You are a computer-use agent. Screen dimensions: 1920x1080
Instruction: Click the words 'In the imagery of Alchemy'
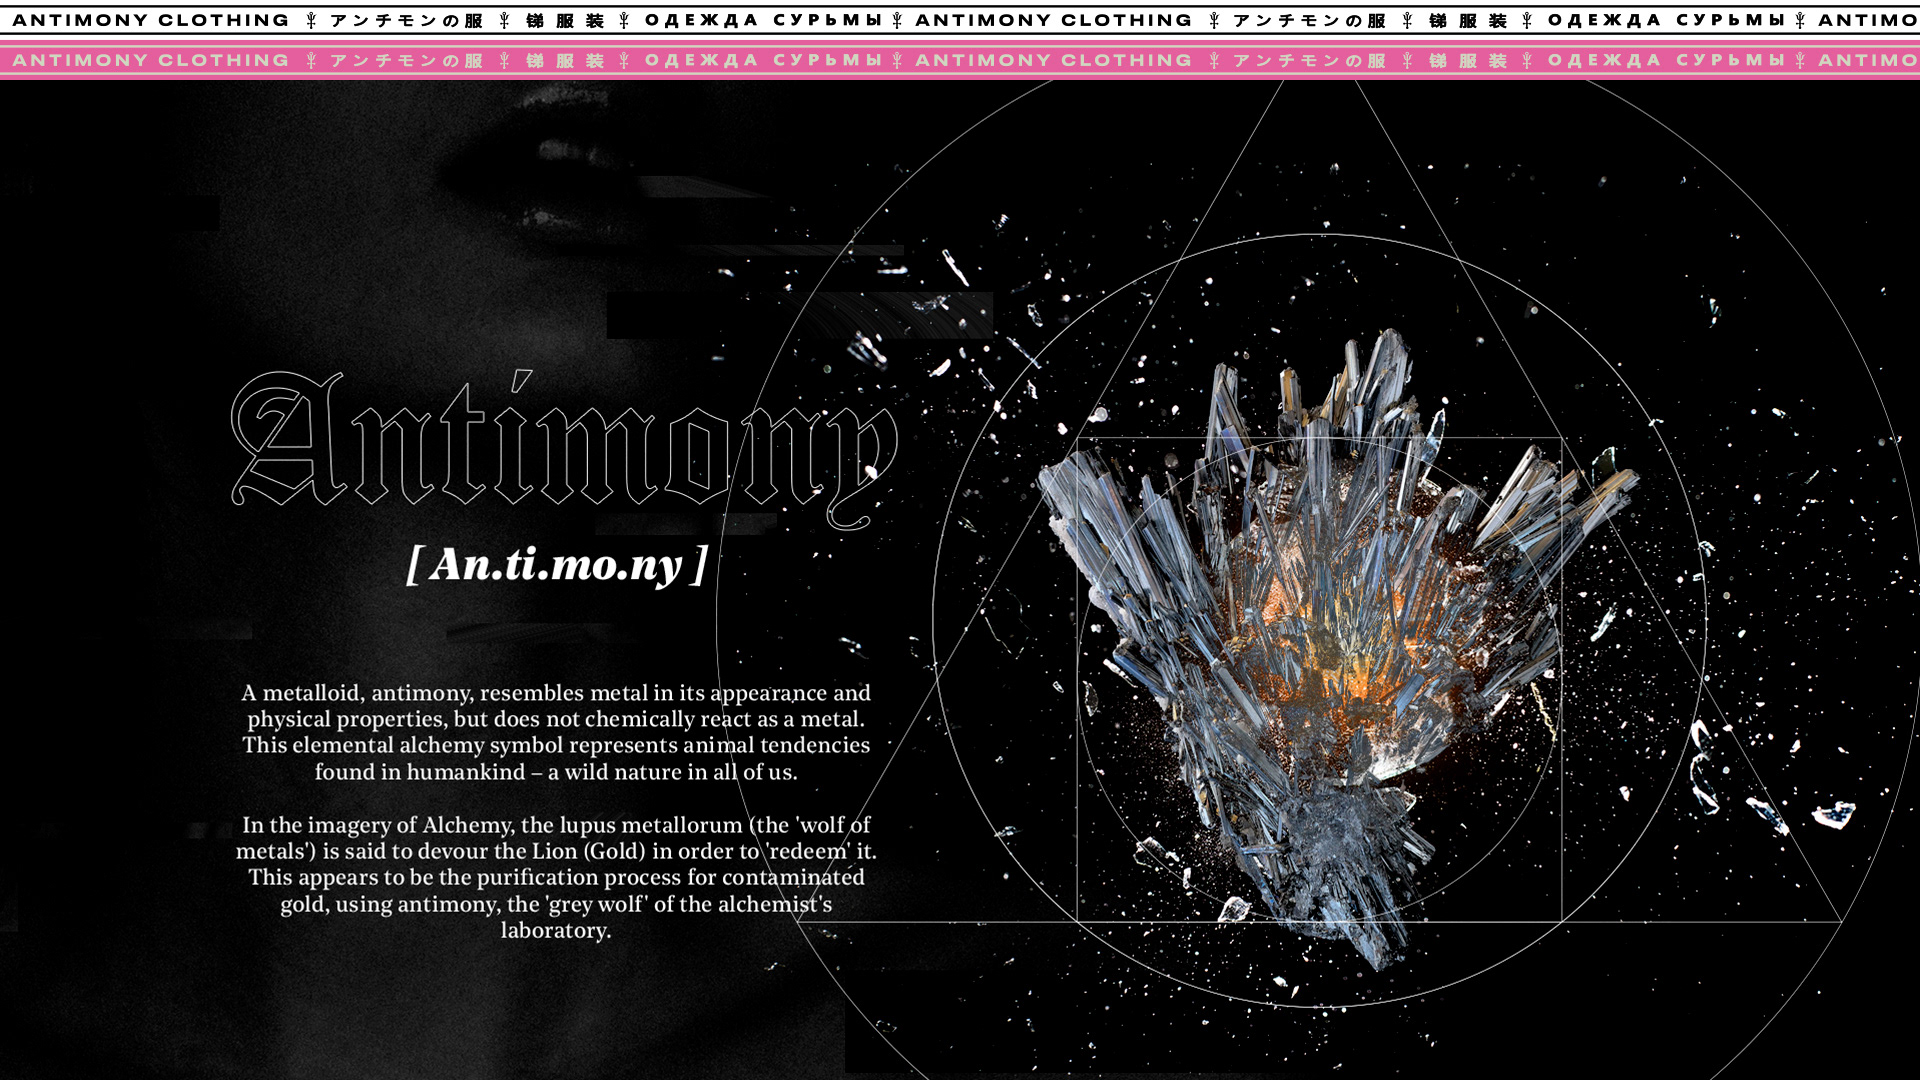click(x=378, y=825)
